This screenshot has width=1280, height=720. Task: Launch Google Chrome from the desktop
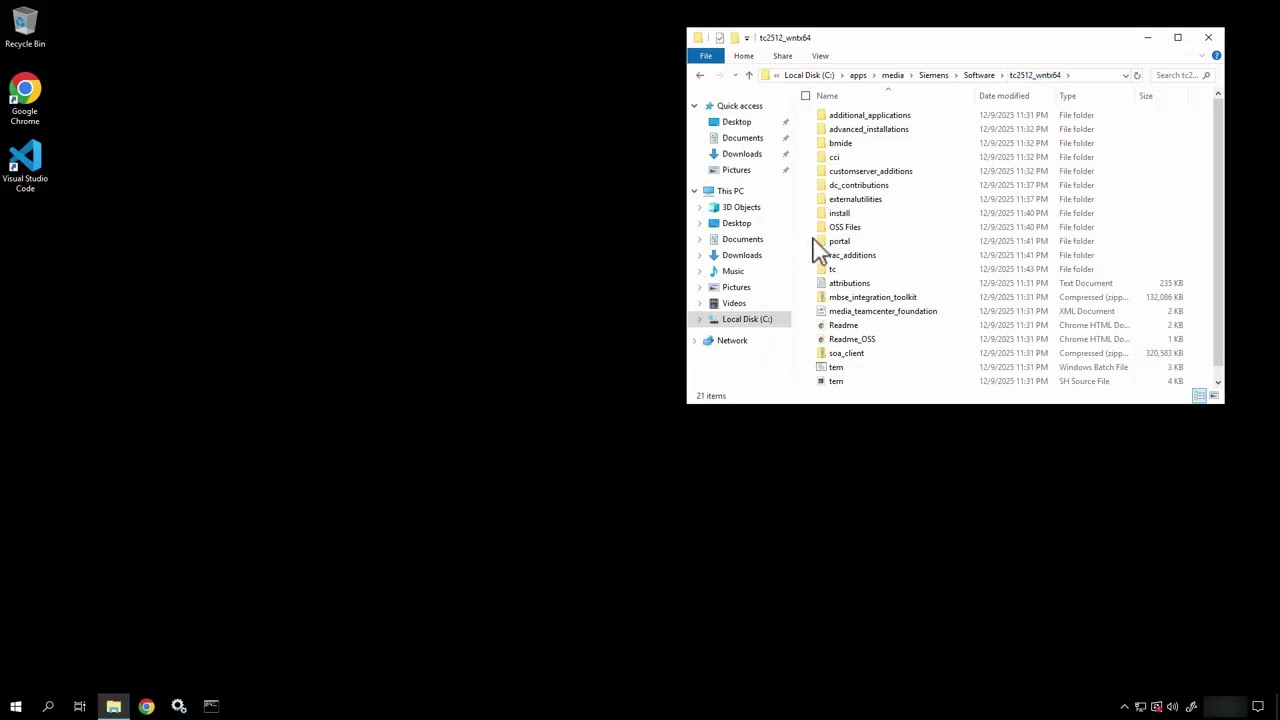25,99
